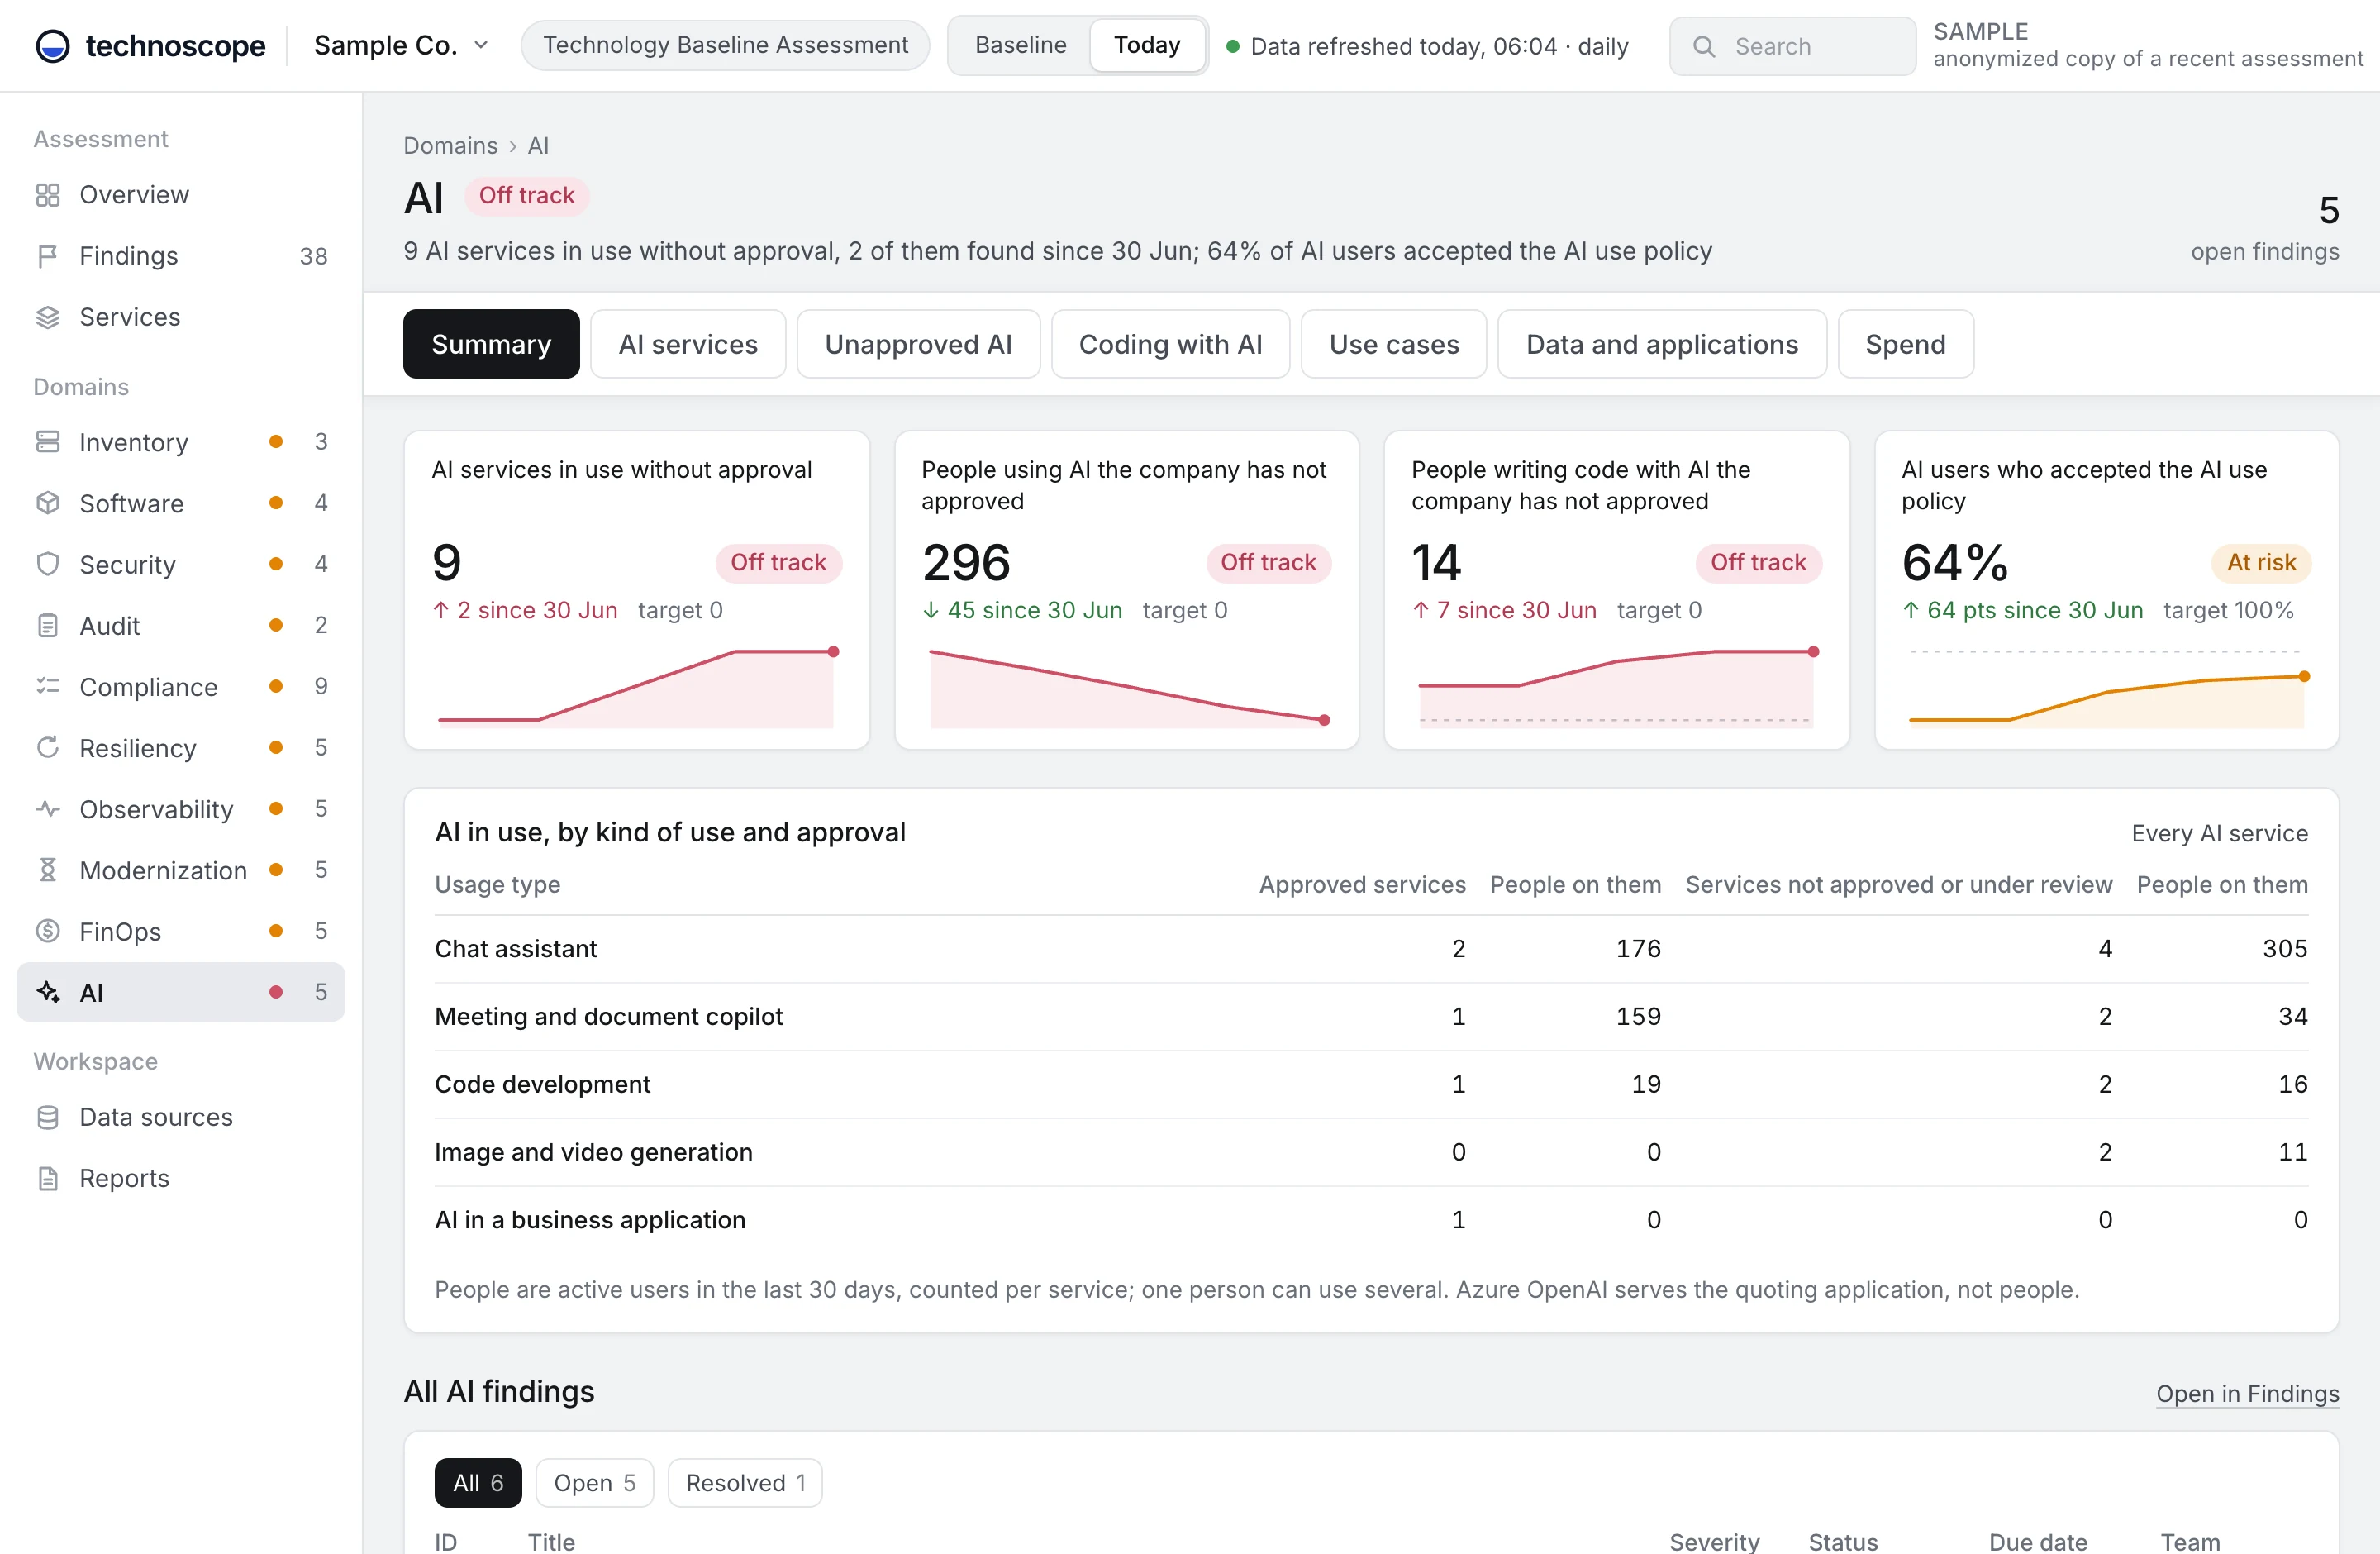2380x1554 pixels.
Task: Switch view to Baseline
Action: click(1020, 45)
